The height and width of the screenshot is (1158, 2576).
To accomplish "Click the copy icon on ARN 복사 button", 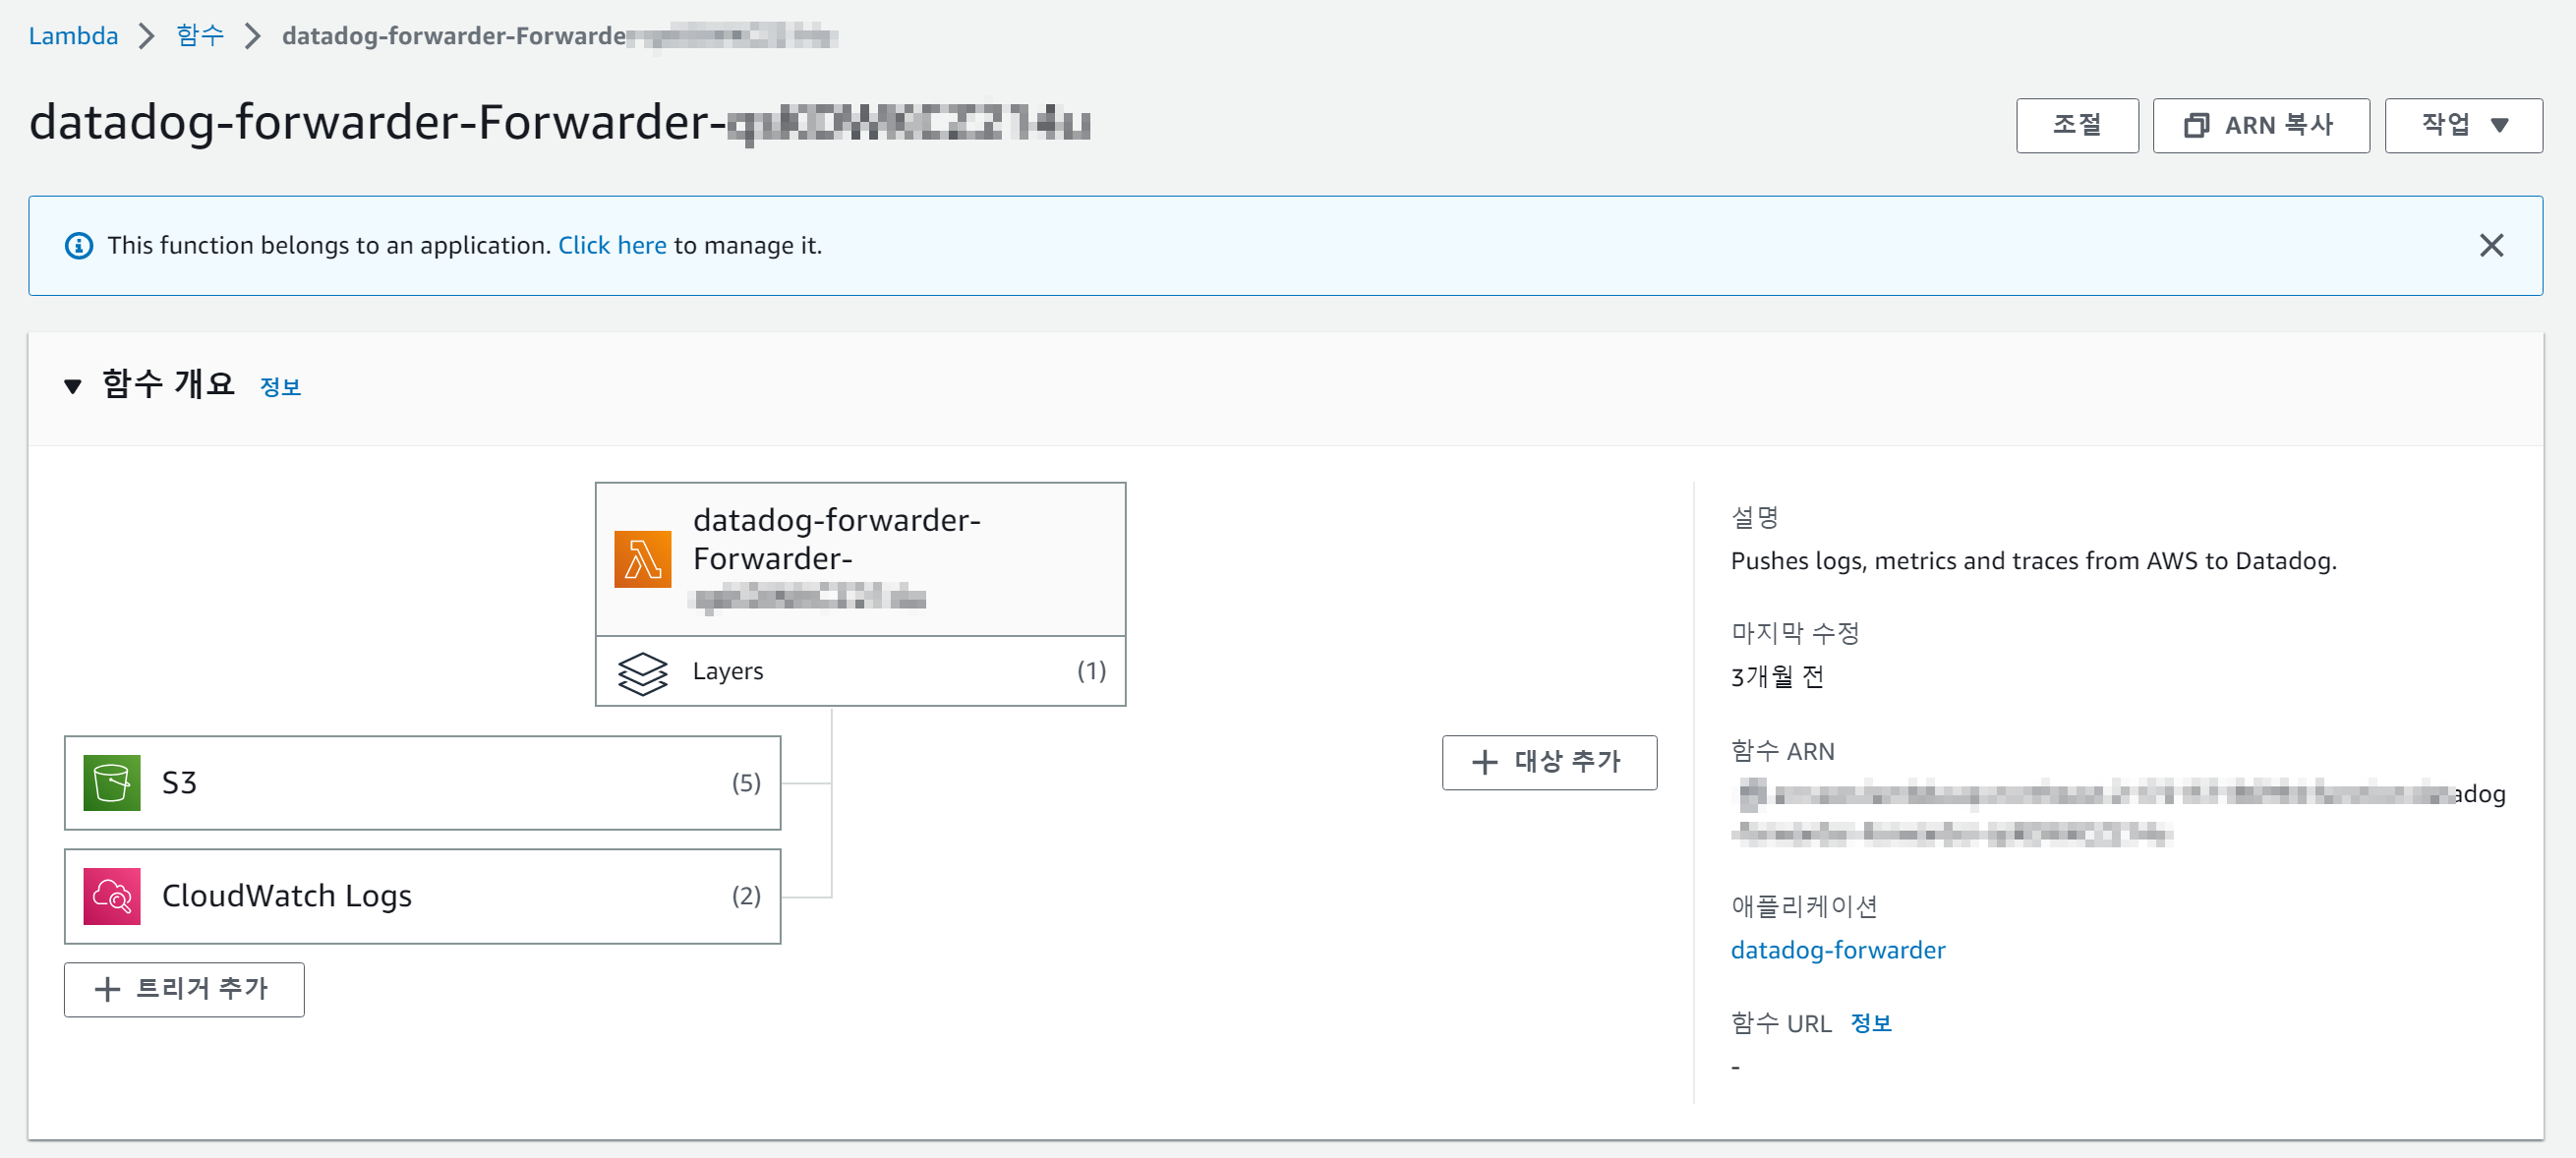I will (2196, 126).
